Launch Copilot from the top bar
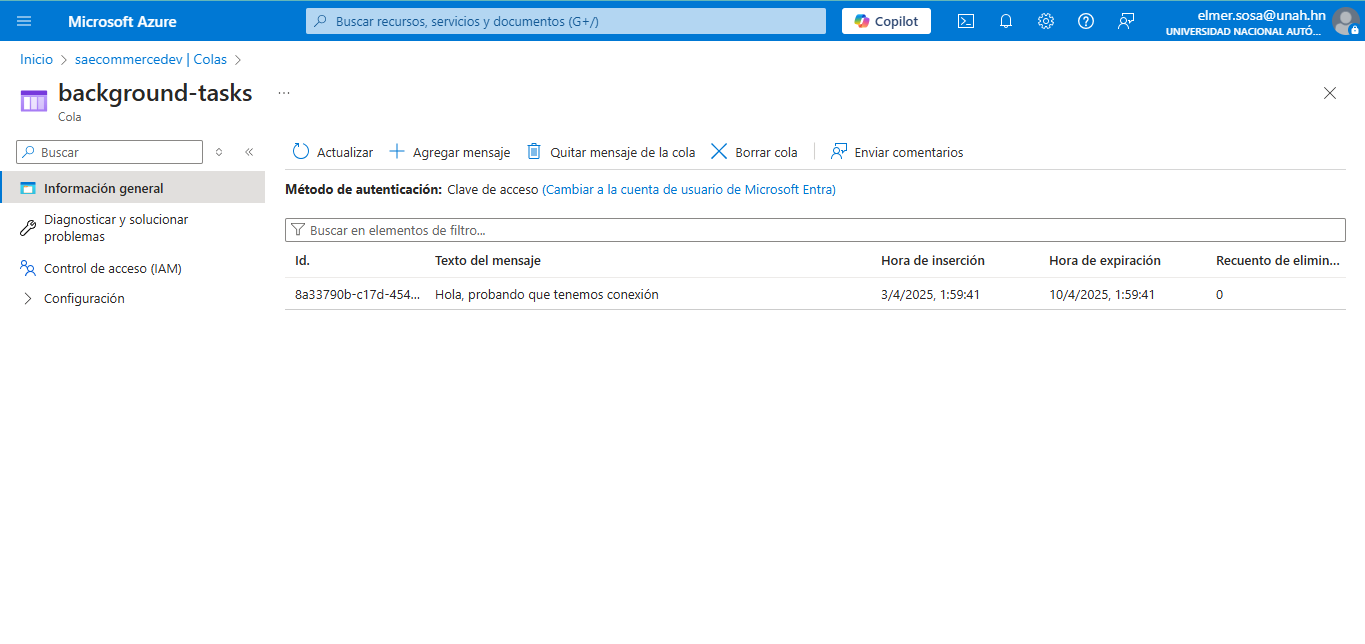Image resolution: width=1365 pixels, height=644 pixels. coord(885,20)
